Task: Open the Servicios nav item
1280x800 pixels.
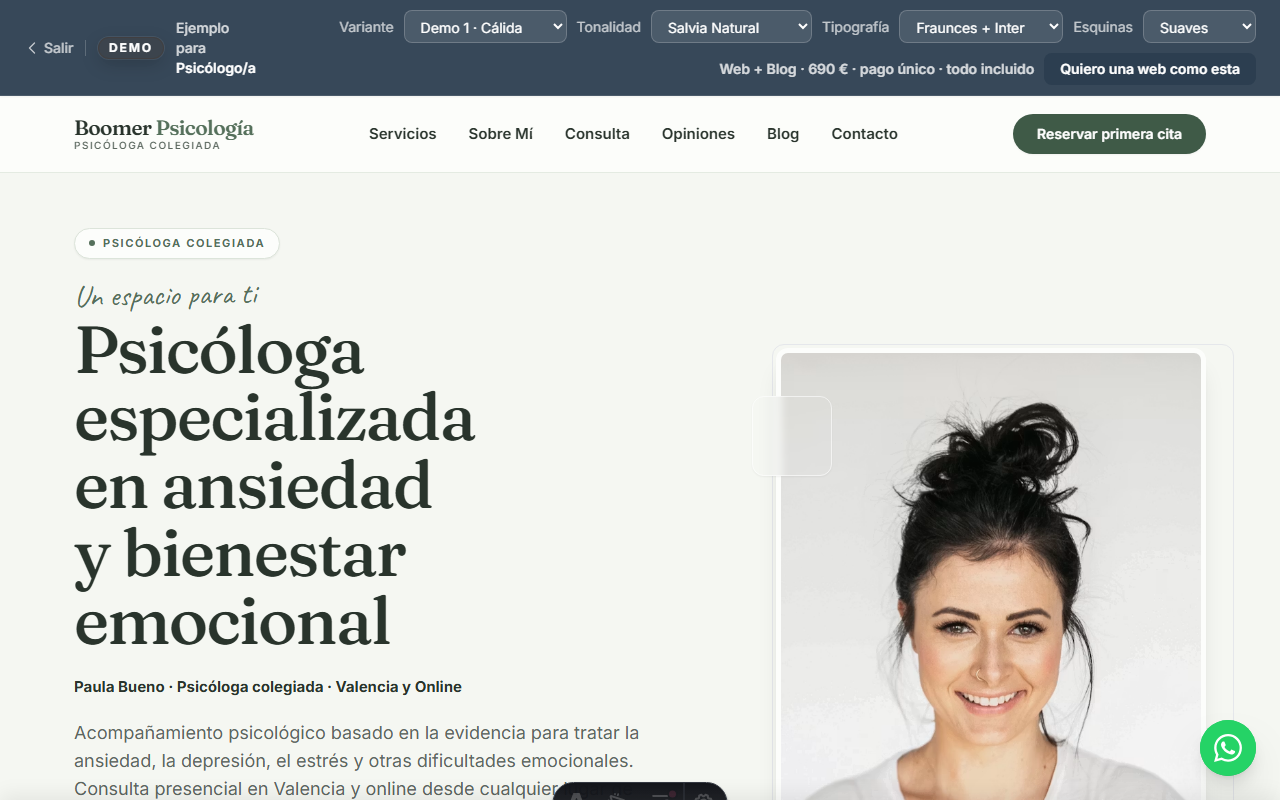Action: 403,134
